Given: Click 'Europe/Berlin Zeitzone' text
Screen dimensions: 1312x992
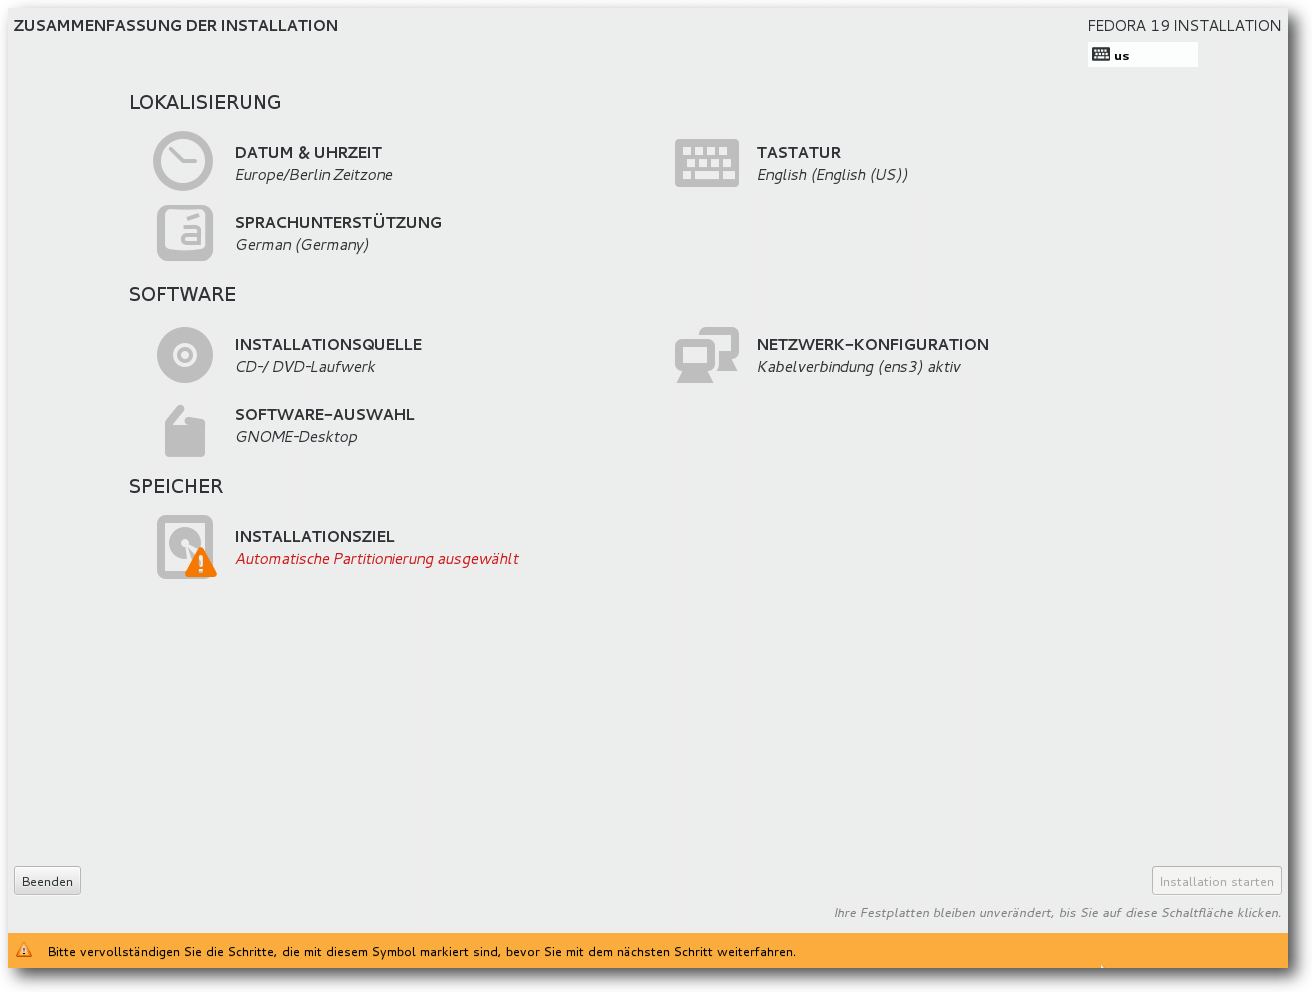Looking at the screenshot, I should click(314, 175).
